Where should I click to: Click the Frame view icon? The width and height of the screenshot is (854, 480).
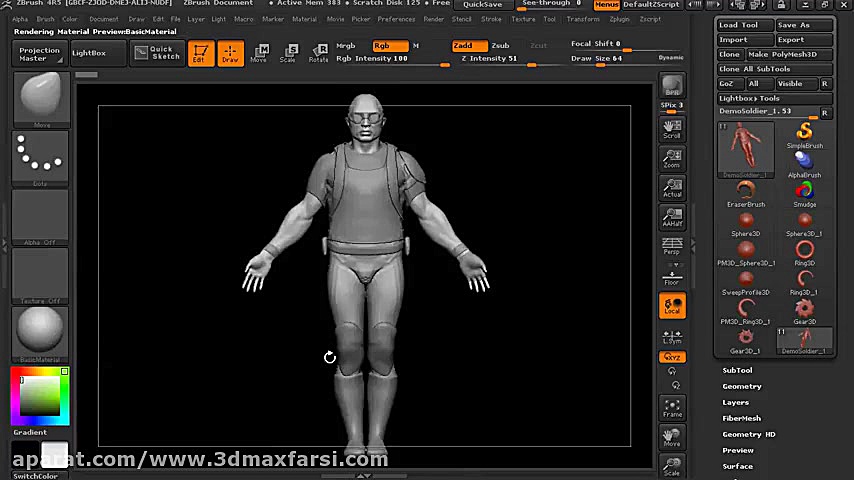(x=672, y=408)
